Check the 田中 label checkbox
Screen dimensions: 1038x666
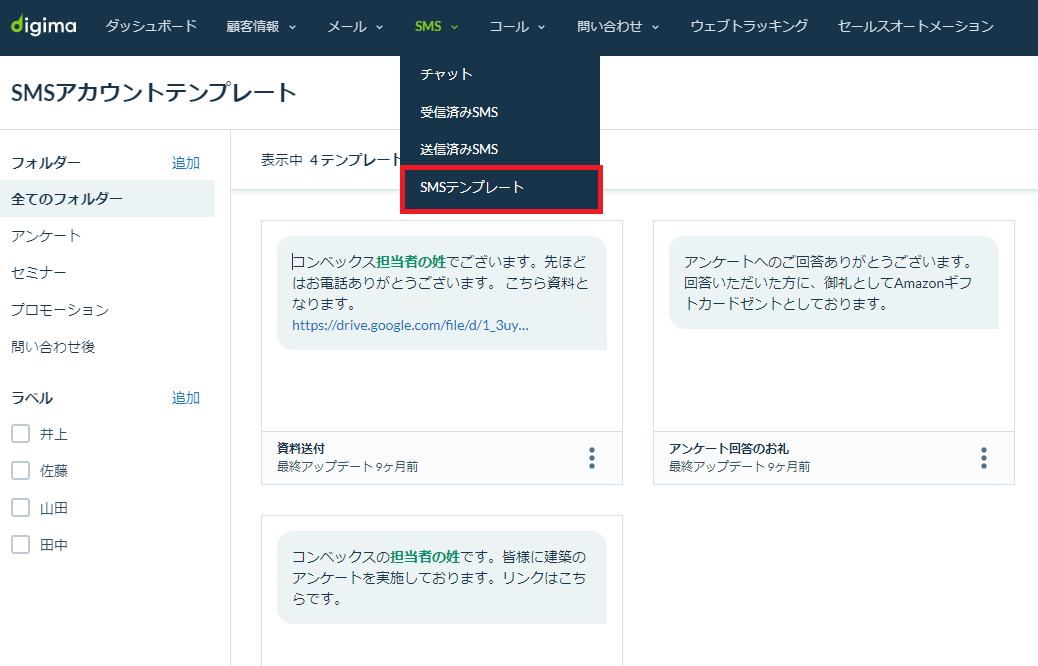click(21, 545)
